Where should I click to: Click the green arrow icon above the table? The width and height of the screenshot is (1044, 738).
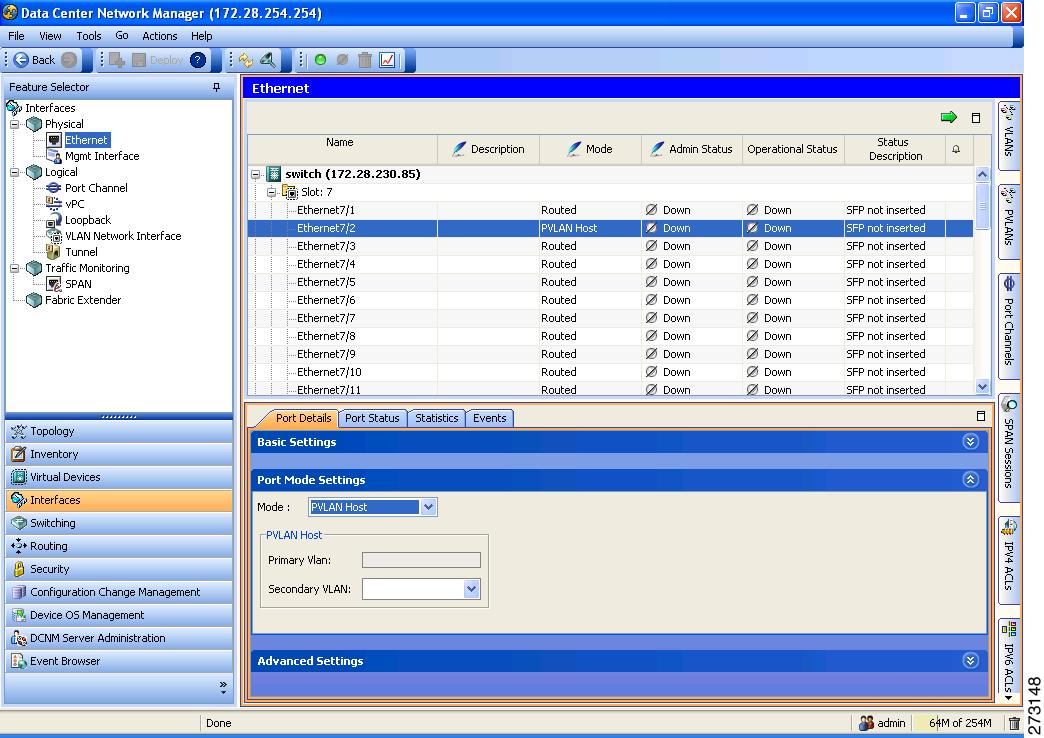949,117
